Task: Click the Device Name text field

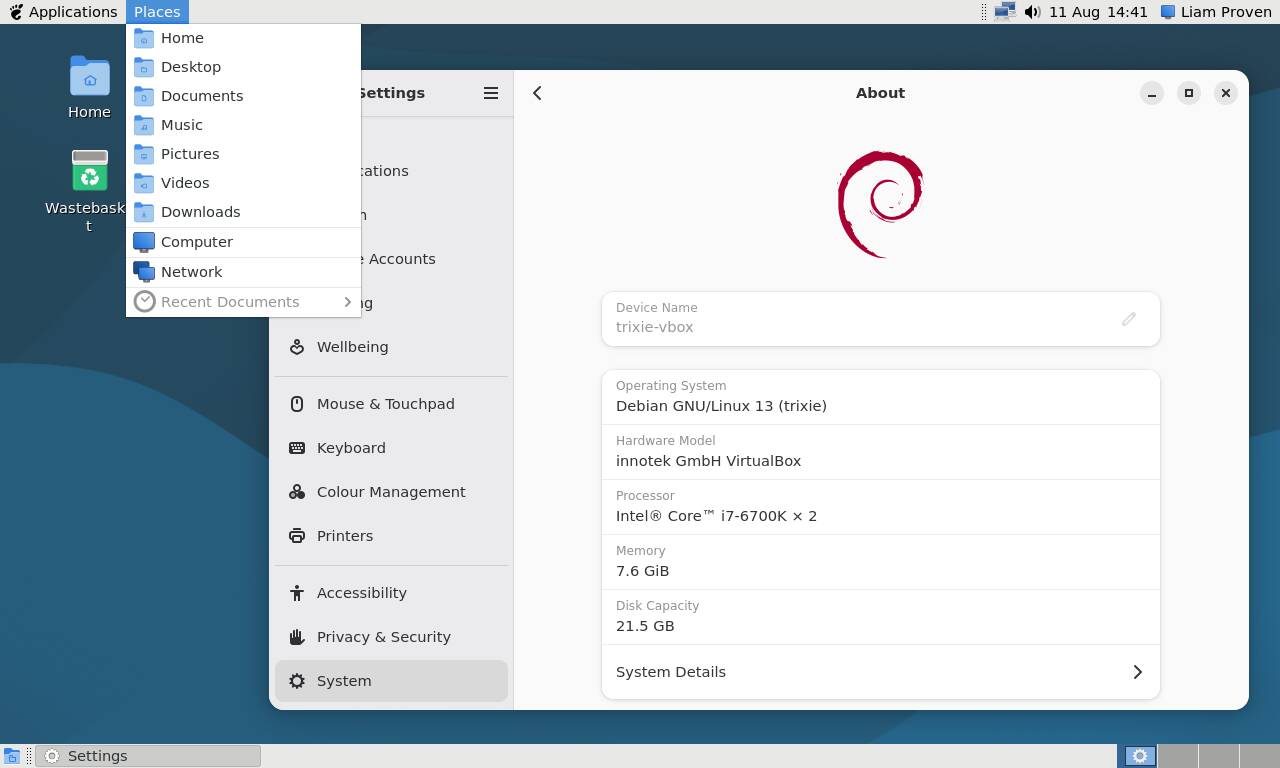Action: coord(860,327)
